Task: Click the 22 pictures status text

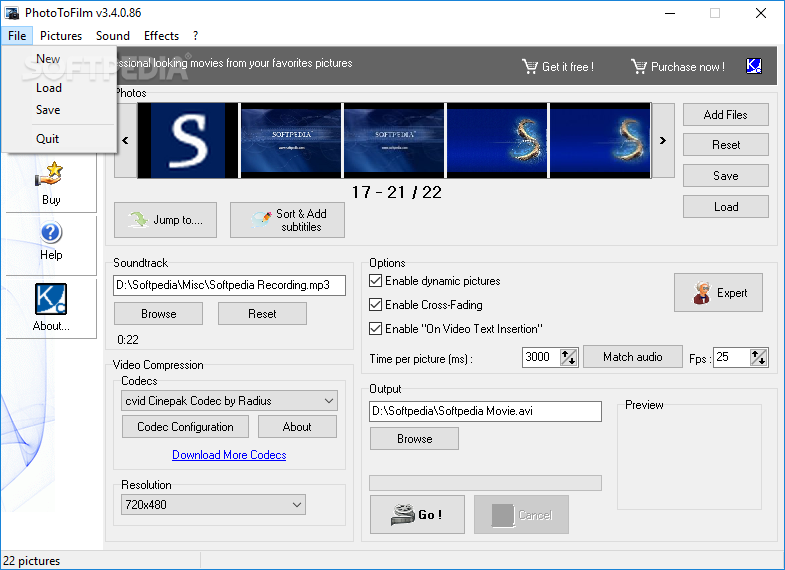Action: click(x=32, y=561)
